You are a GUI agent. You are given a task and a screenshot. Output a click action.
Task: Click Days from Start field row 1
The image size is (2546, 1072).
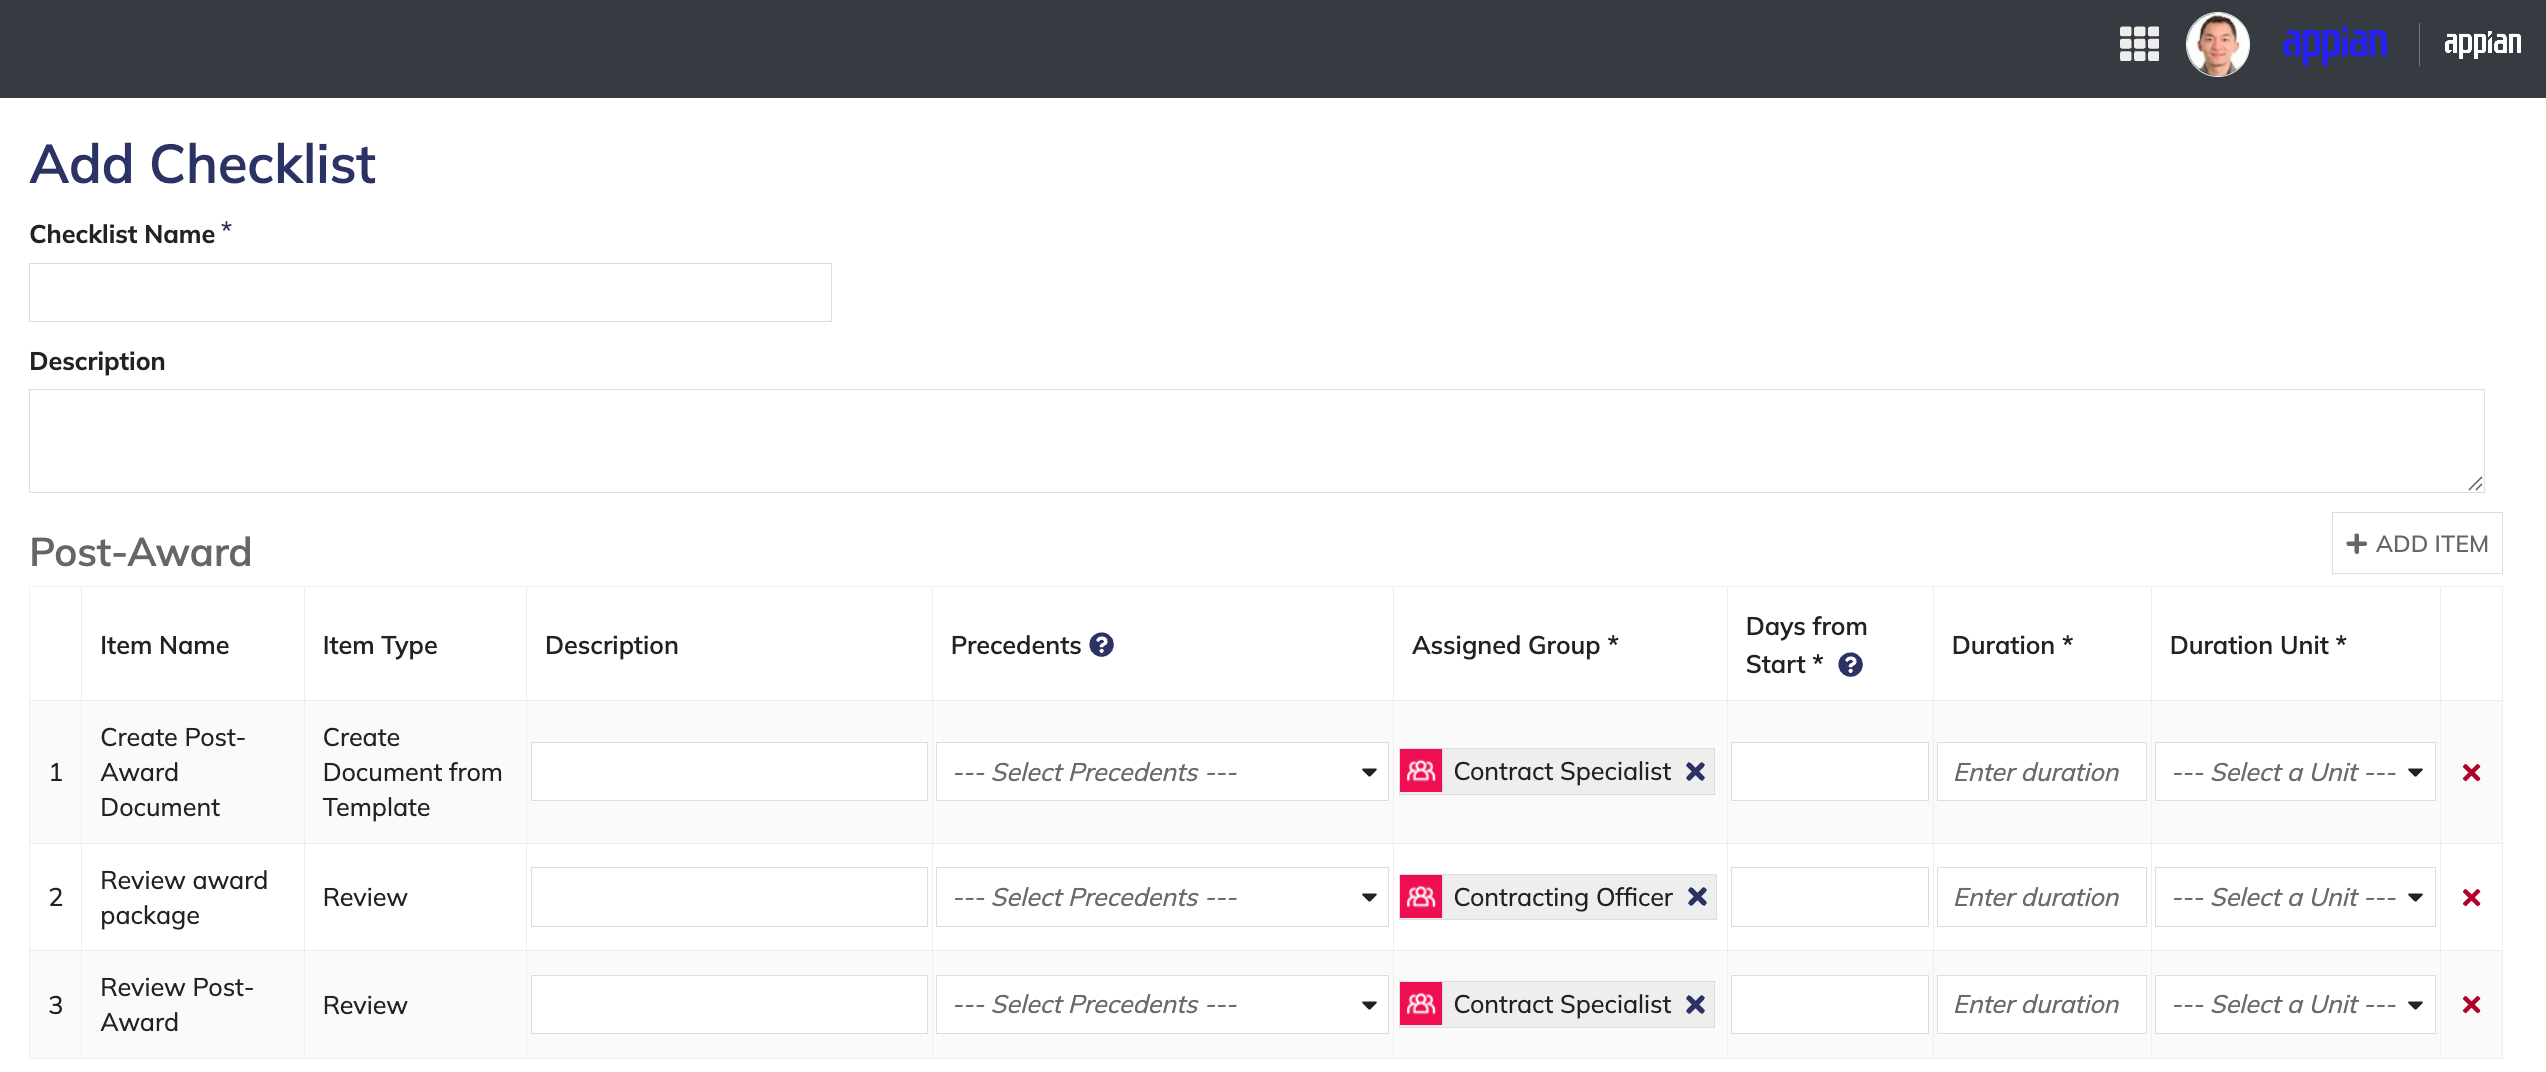coord(1830,772)
